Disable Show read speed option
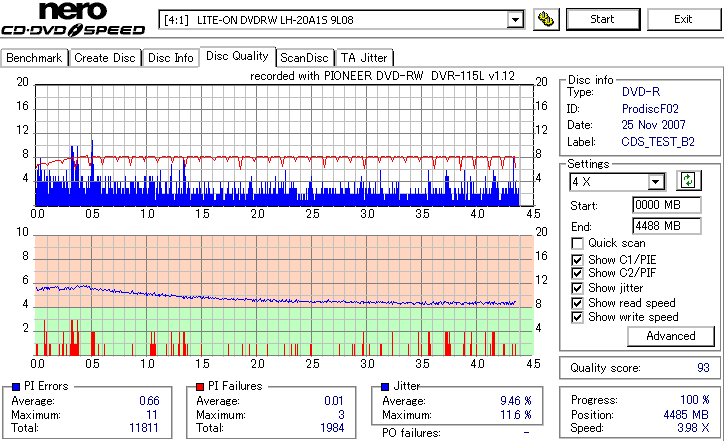The height and width of the screenshot is (441, 724). tap(577, 303)
